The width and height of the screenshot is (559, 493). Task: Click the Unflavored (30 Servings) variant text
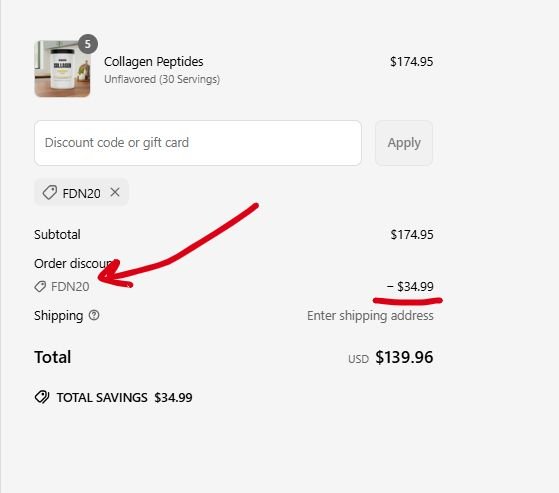(x=162, y=79)
